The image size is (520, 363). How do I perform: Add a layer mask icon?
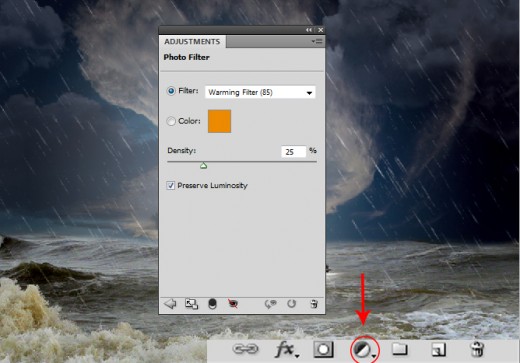click(x=323, y=349)
